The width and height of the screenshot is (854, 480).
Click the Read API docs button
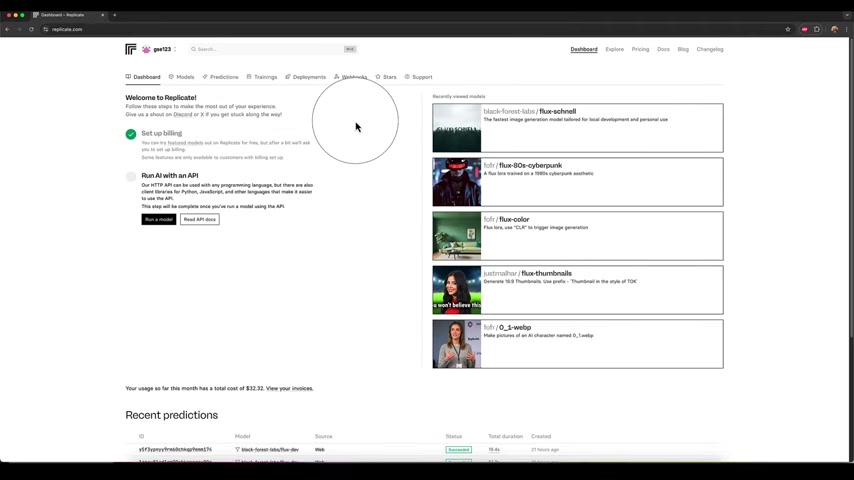point(200,219)
